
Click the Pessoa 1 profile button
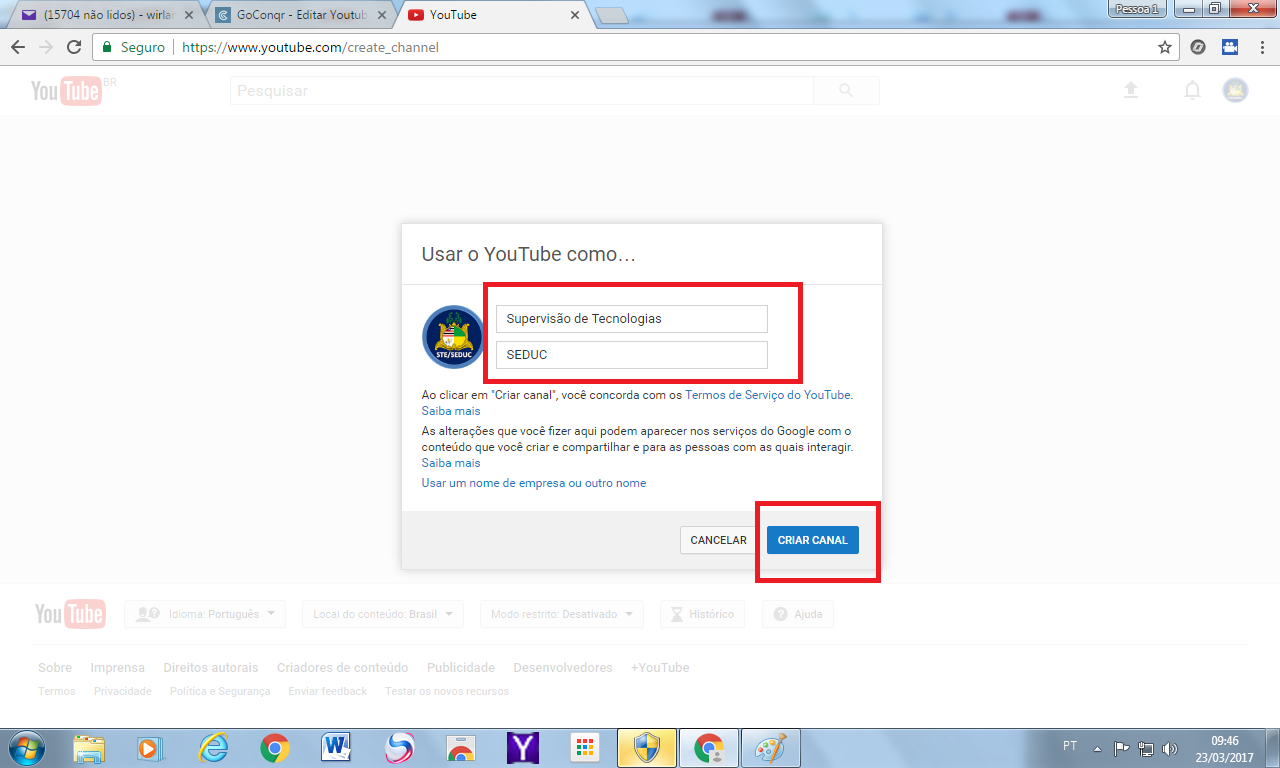(x=1137, y=9)
